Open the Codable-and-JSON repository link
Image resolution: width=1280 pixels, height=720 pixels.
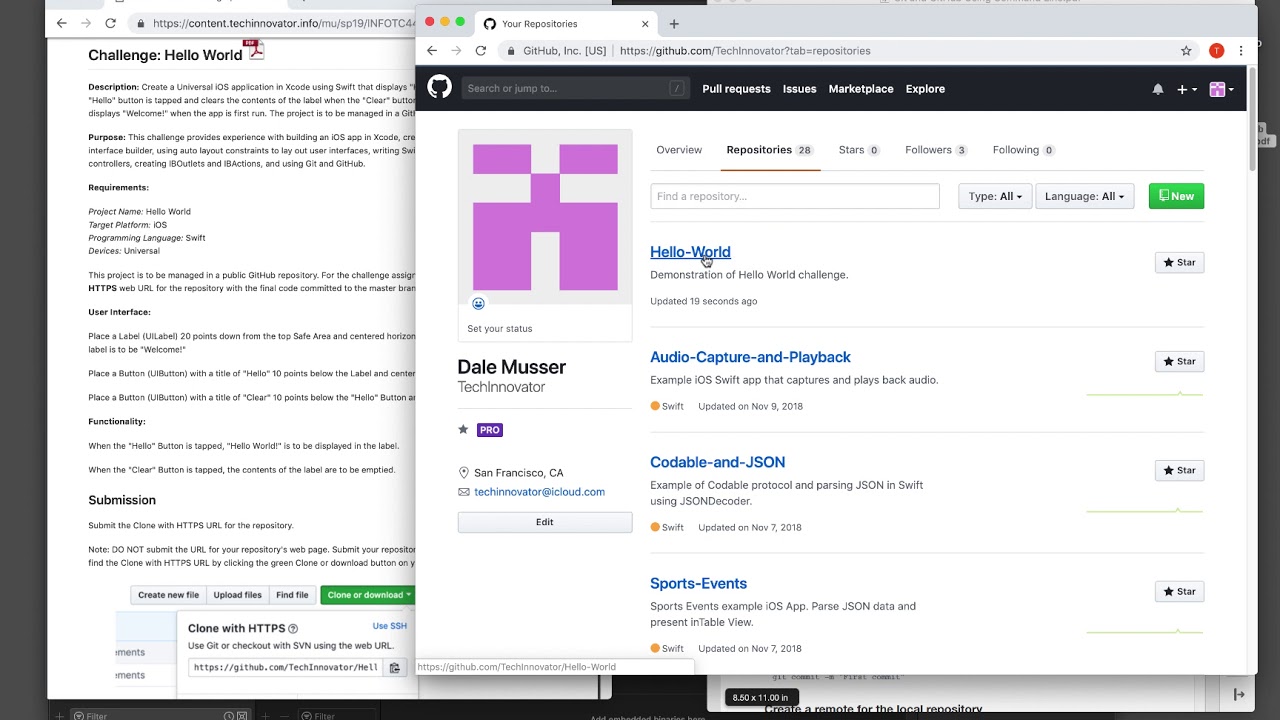coord(717,462)
